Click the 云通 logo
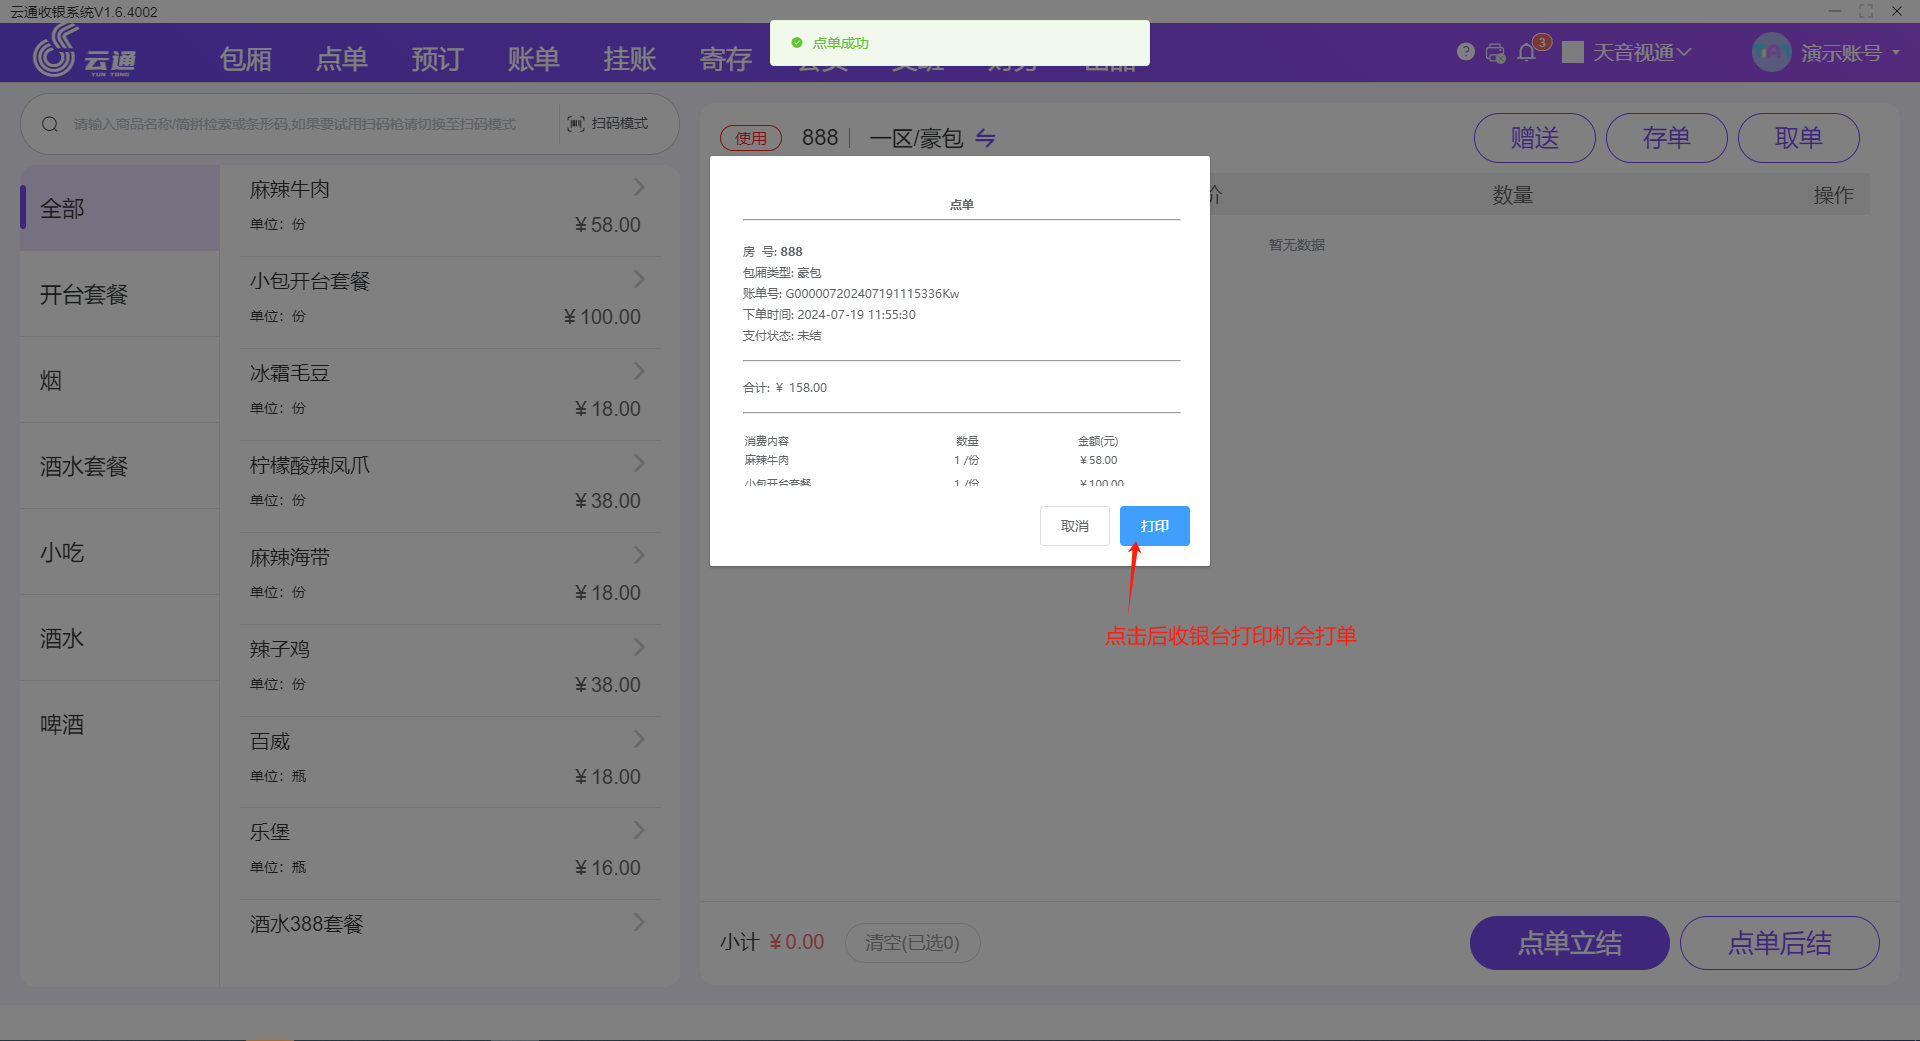 pyautogui.click(x=84, y=52)
